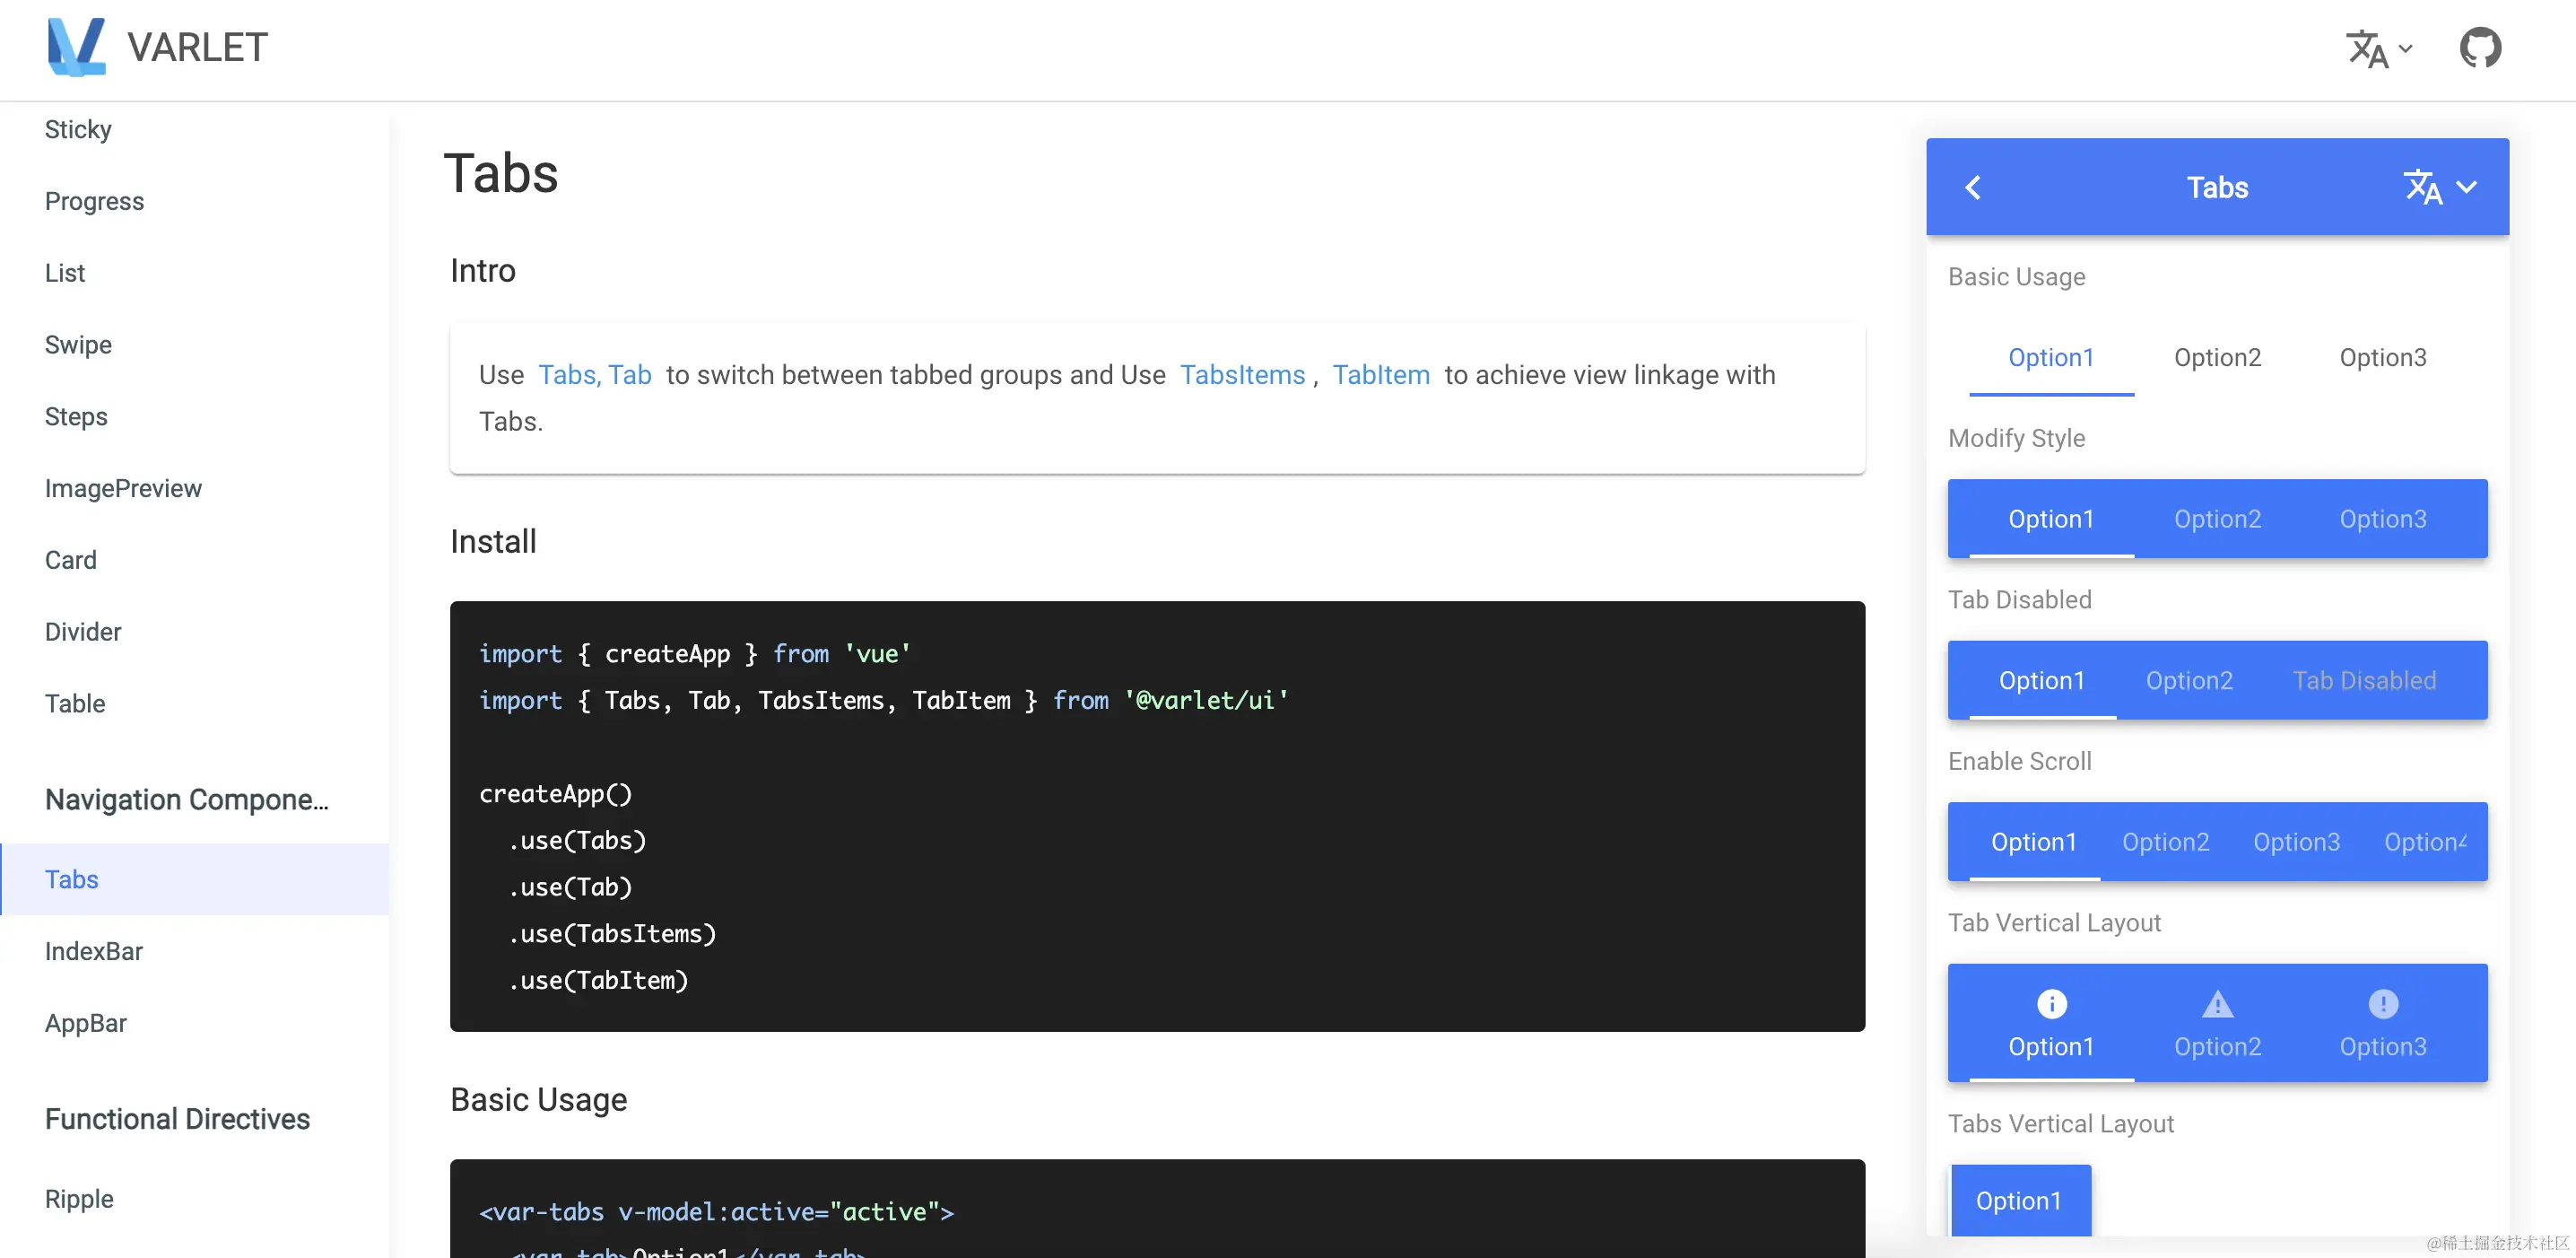Select the warning triangle icon tab
The height and width of the screenshot is (1258, 2576).
click(2217, 1003)
